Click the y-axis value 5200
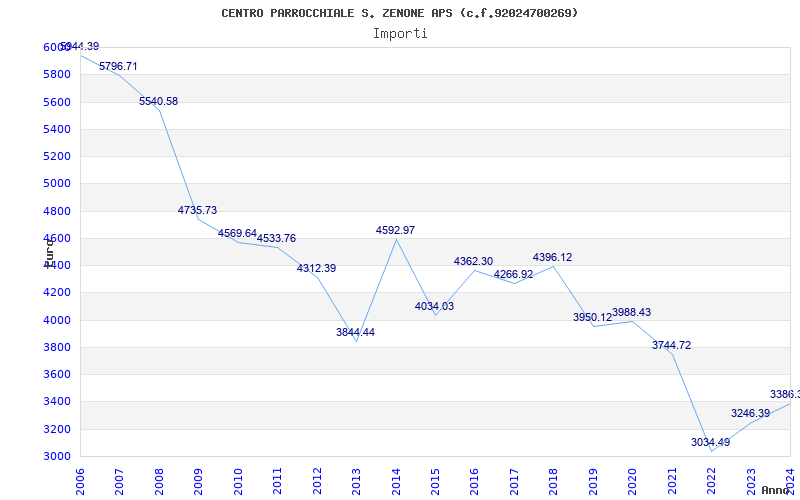 [57, 156]
